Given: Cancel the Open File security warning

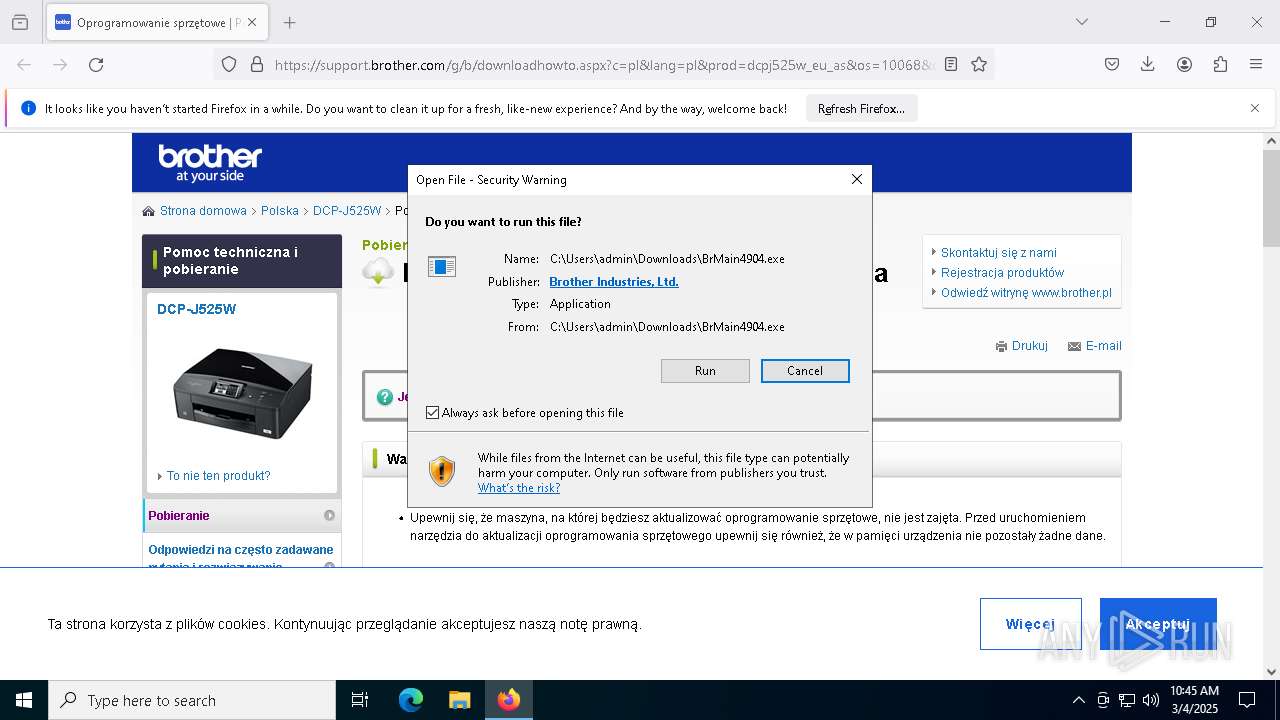Looking at the screenshot, I should click(805, 371).
